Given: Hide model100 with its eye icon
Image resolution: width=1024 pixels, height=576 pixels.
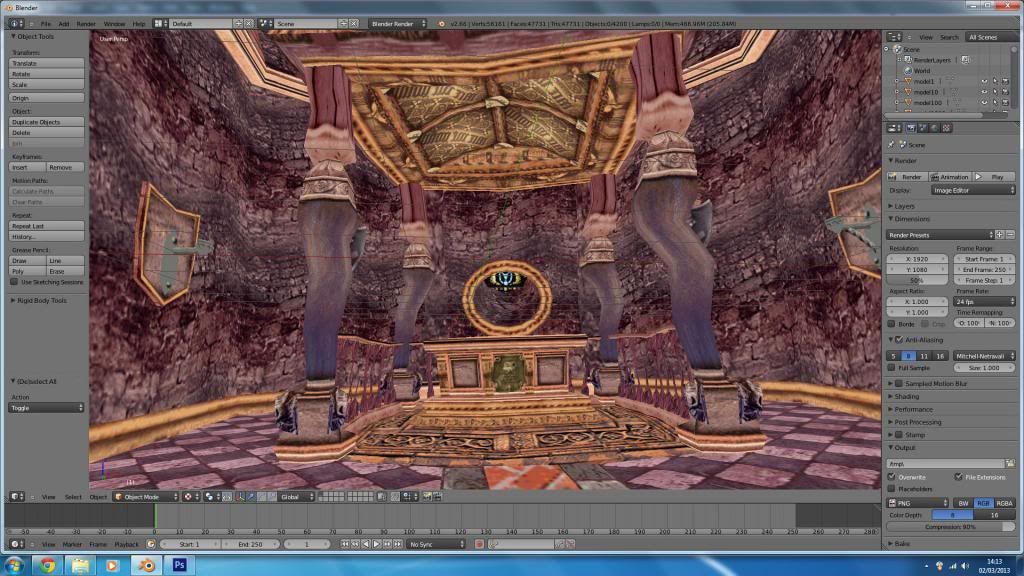Looking at the screenshot, I should point(984,103).
